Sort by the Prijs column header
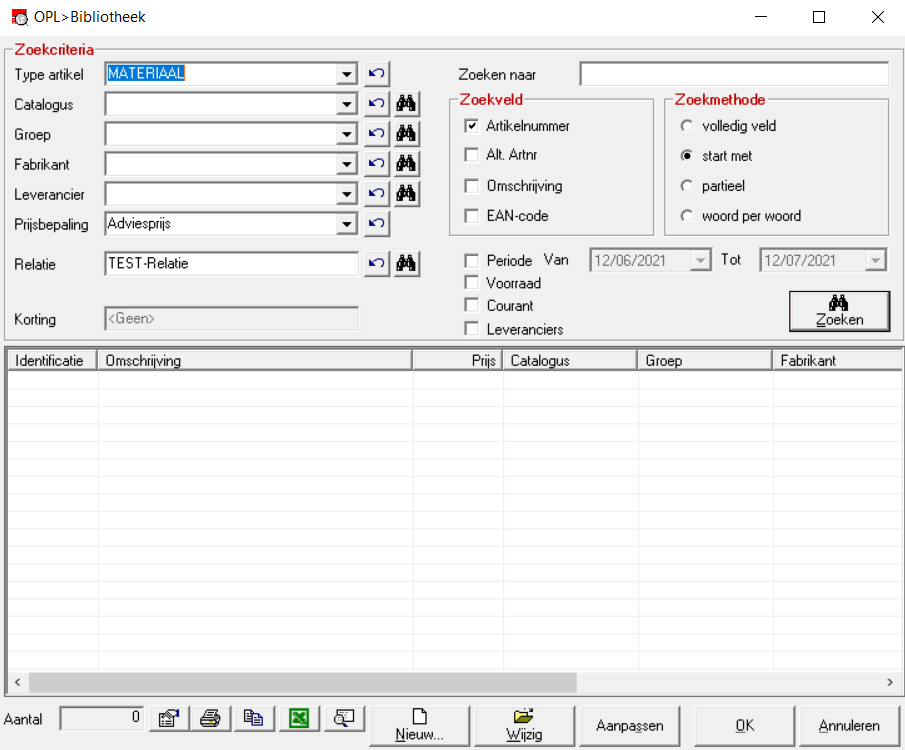 457,361
